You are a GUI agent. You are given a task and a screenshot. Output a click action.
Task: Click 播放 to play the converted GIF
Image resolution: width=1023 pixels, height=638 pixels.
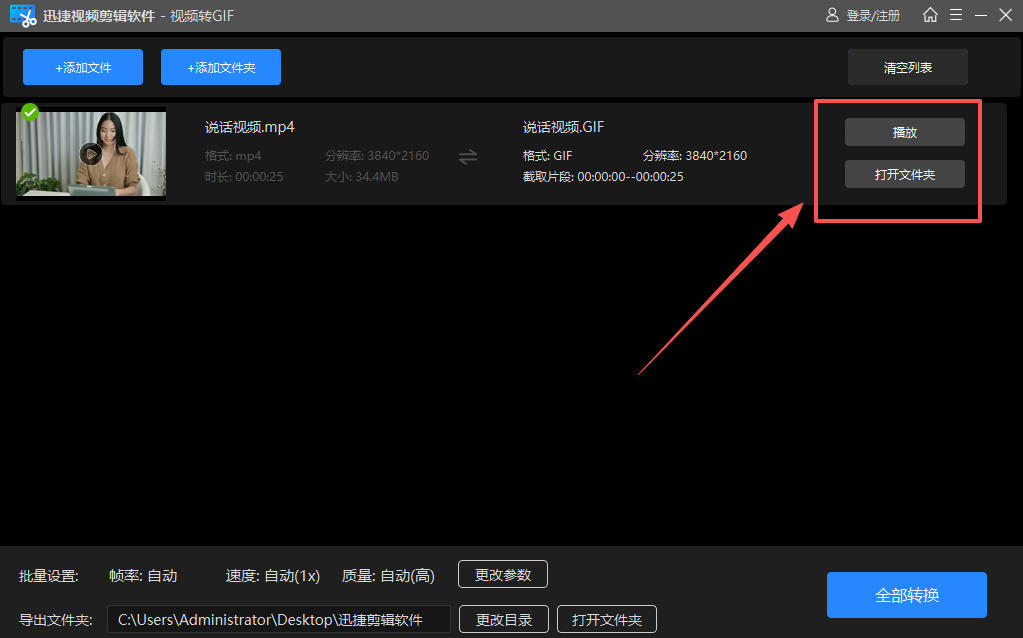[905, 131]
